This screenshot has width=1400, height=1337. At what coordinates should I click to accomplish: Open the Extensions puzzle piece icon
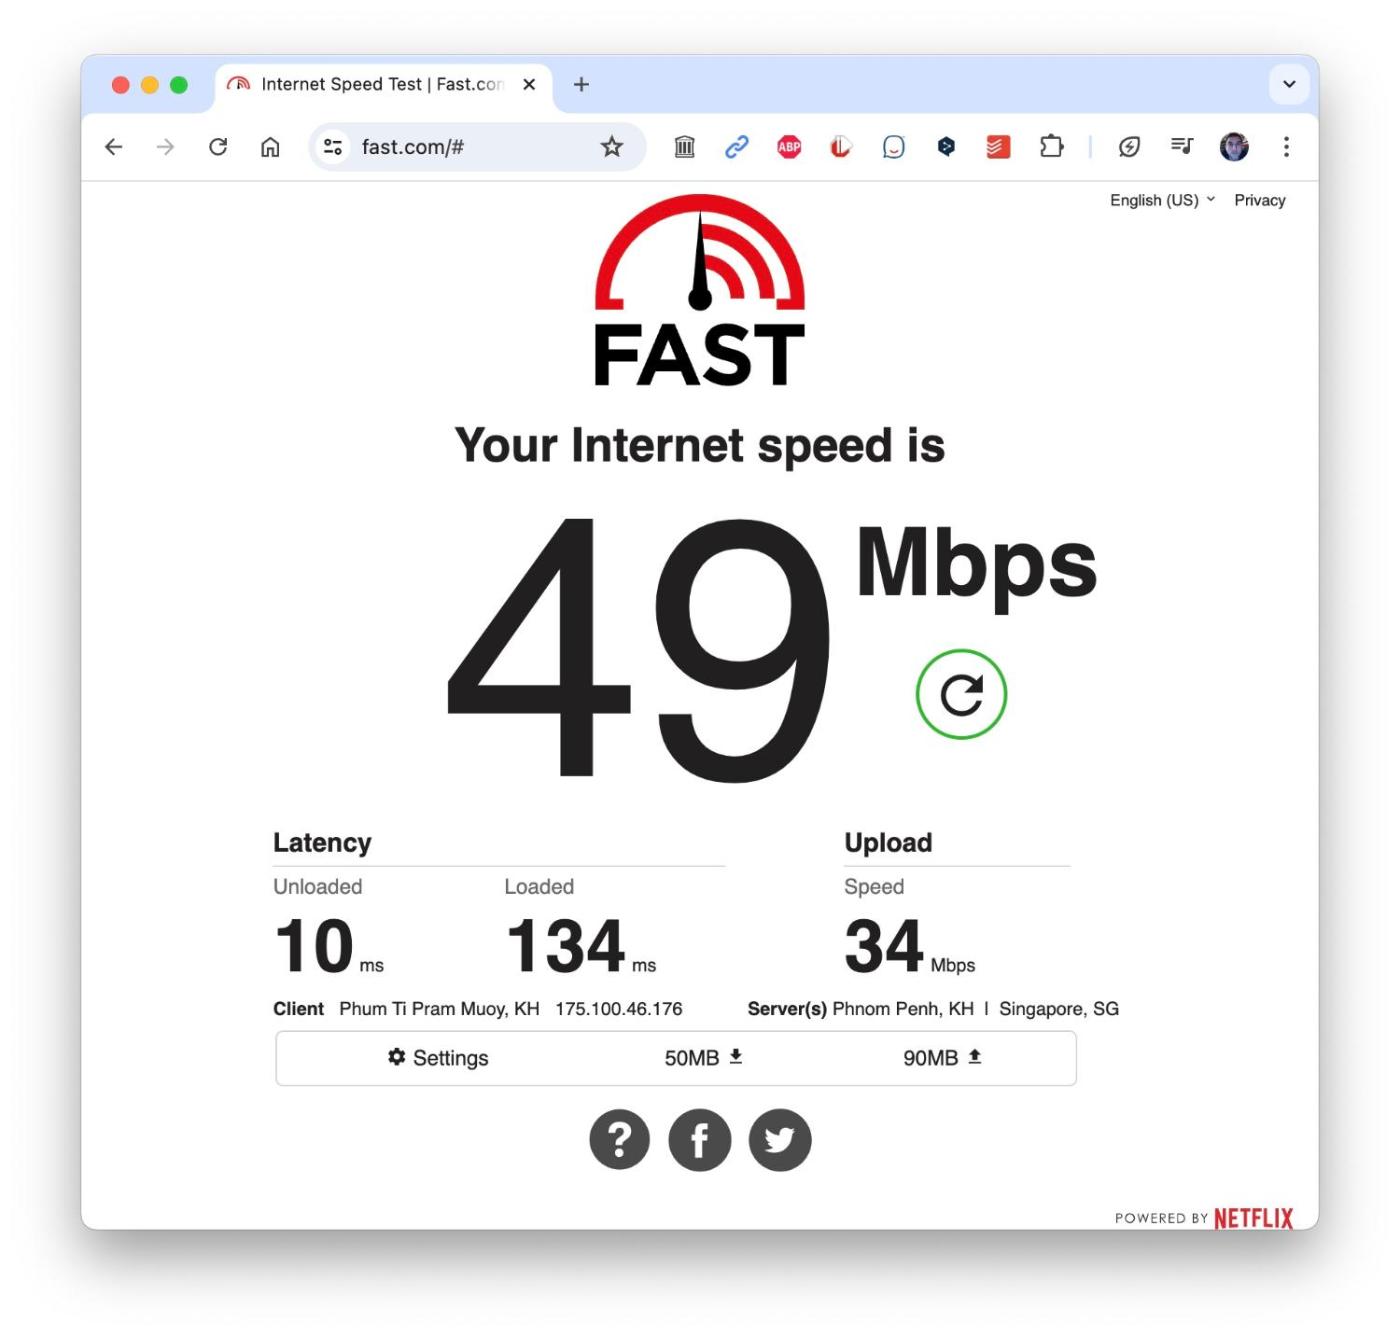[x=1051, y=147]
